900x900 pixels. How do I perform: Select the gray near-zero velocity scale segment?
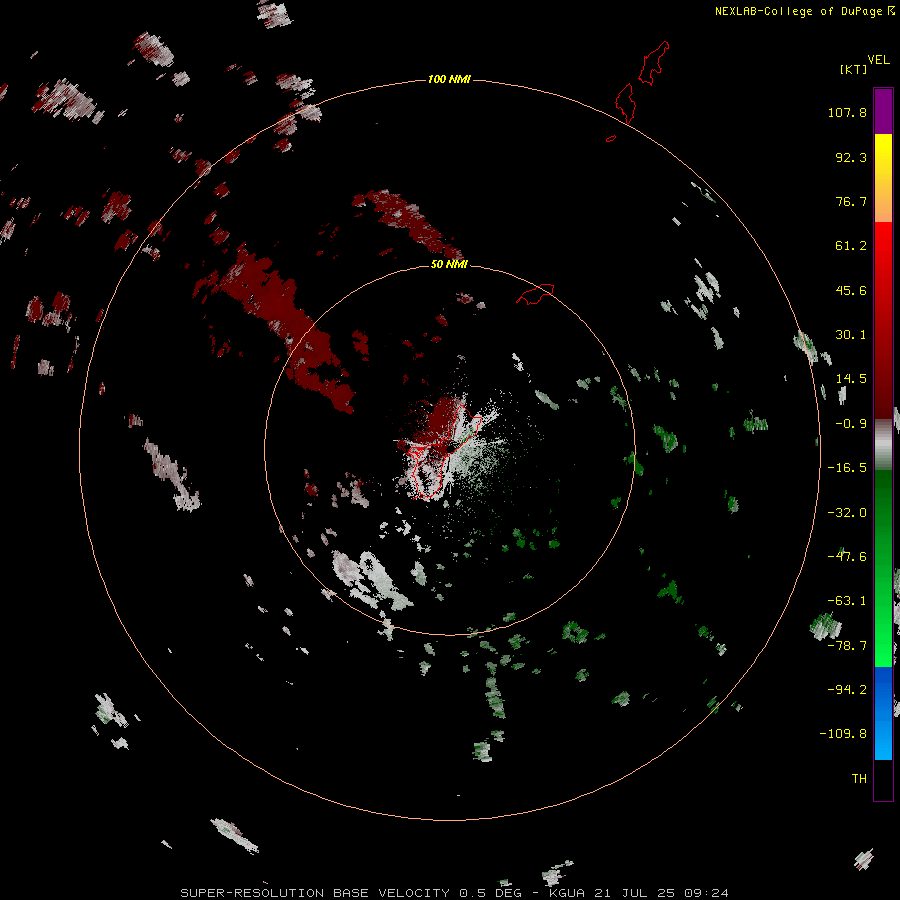(883, 445)
